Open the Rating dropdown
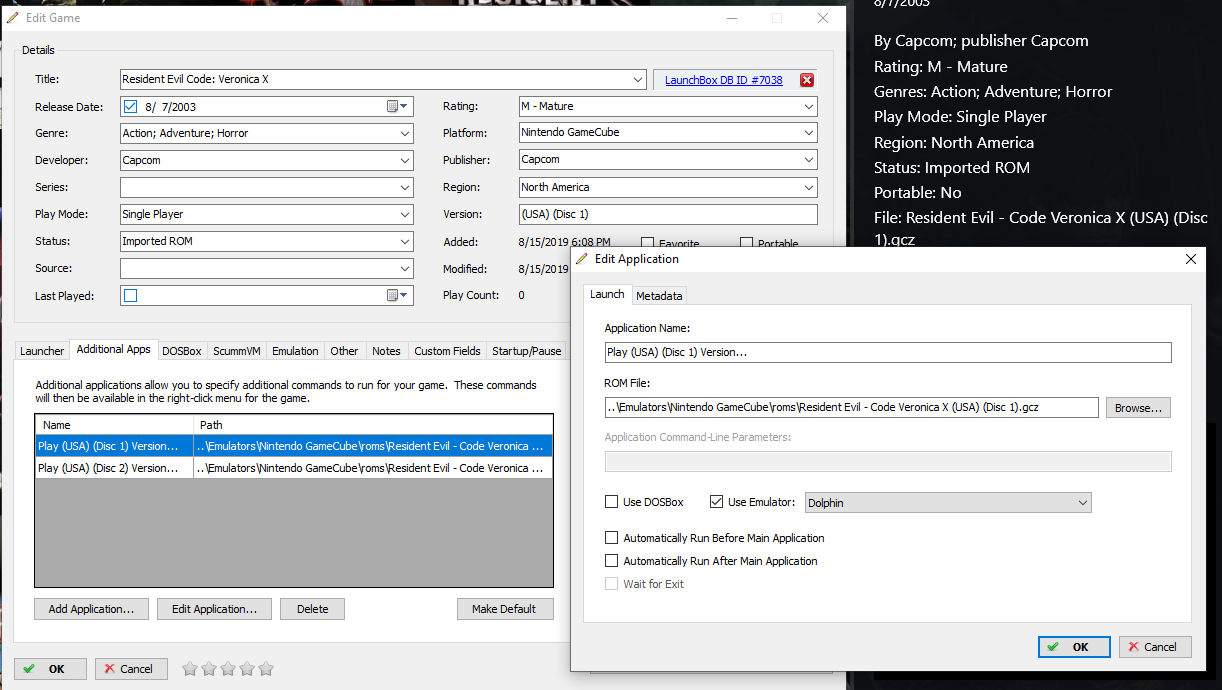The height and width of the screenshot is (690, 1222). 808,106
